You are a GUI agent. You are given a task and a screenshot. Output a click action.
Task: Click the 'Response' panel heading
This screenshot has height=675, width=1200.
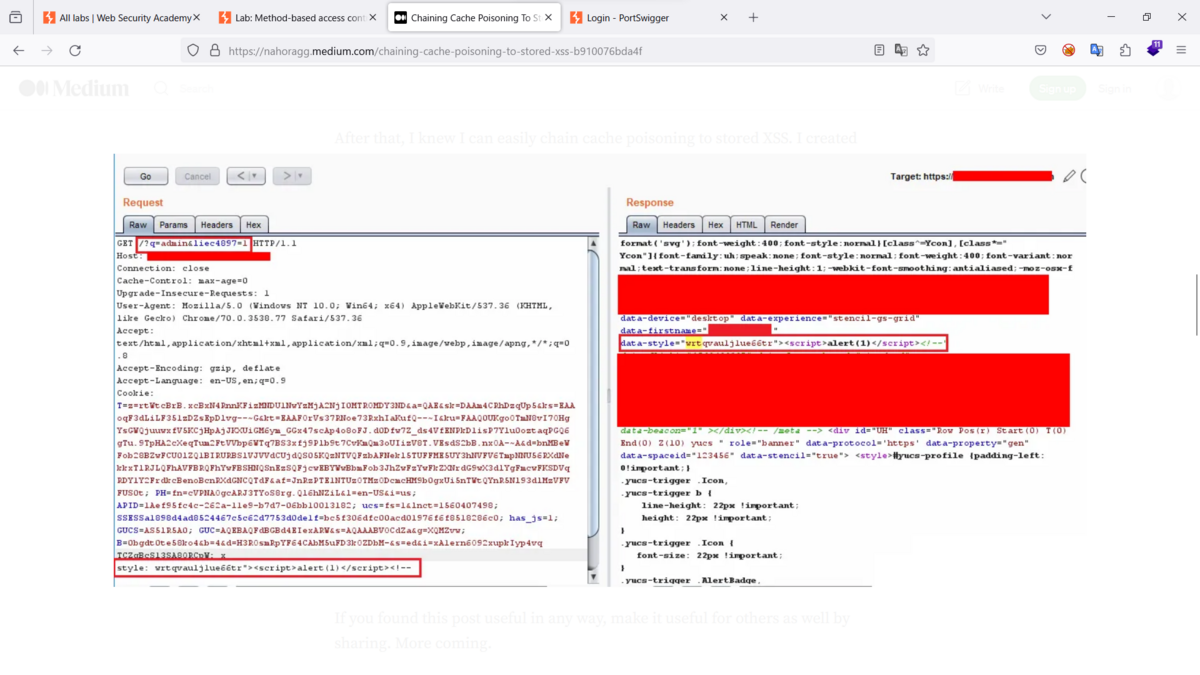pyautogui.click(x=650, y=202)
